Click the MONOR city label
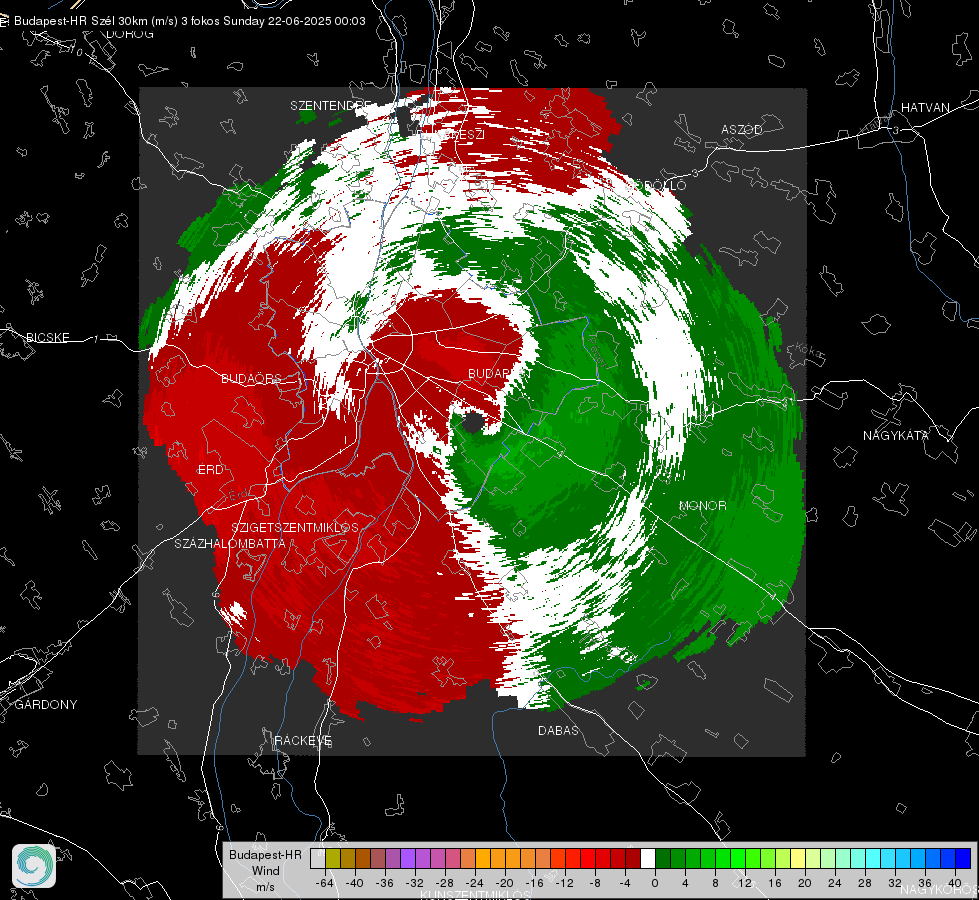979x900 pixels. [x=702, y=505]
